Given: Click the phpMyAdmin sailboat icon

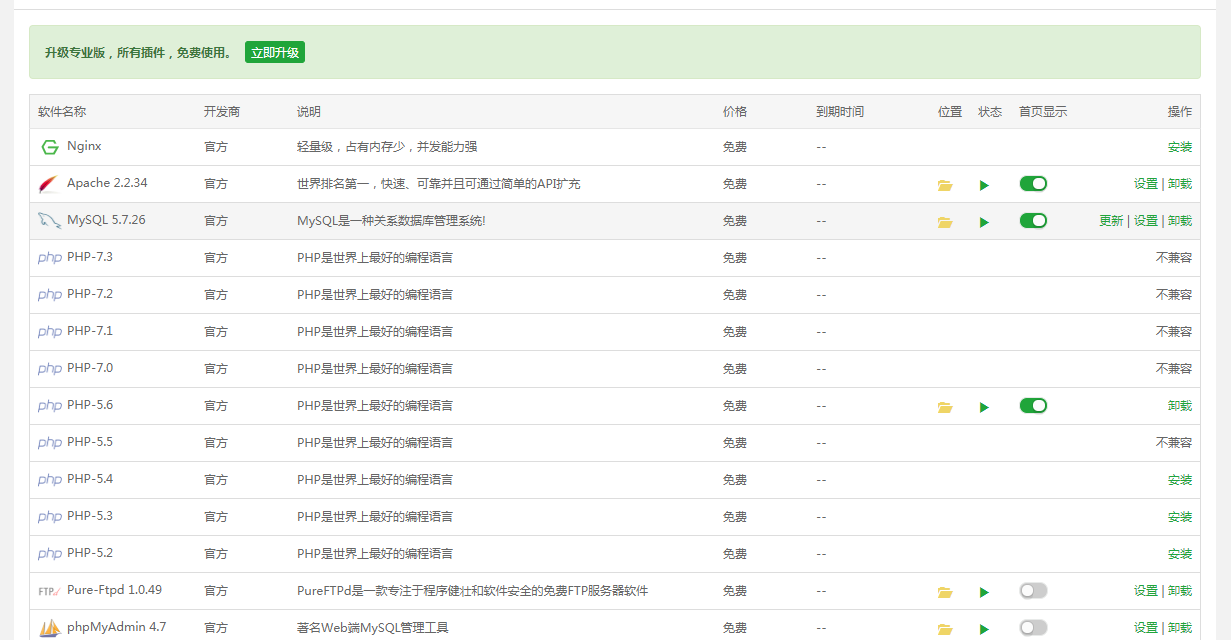Looking at the screenshot, I should [x=50, y=628].
